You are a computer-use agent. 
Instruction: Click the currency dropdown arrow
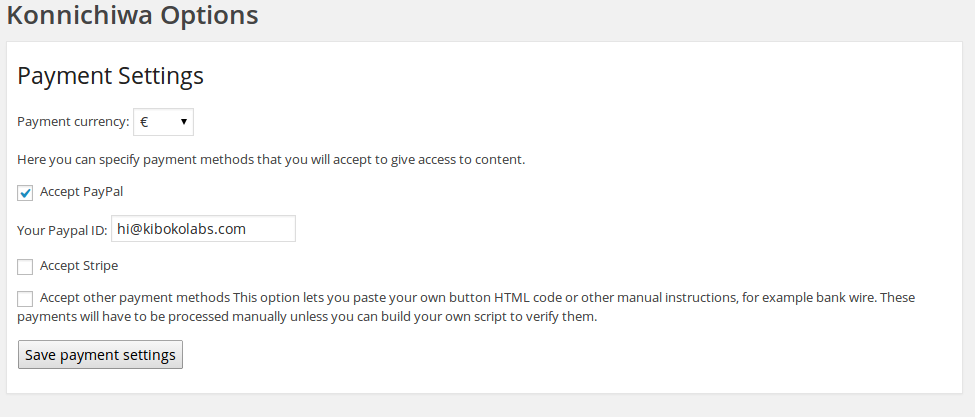pyautogui.click(x=184, y=122)
